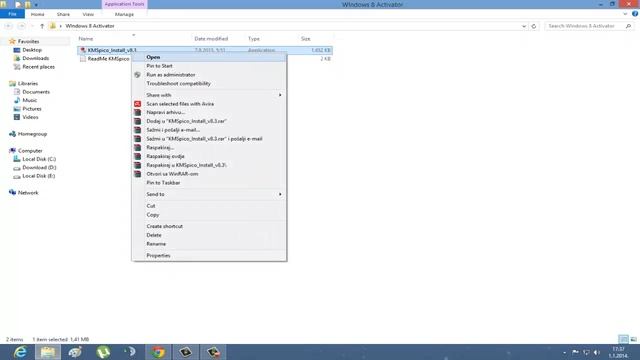Screen dimensions: 640x360
Task: Click the Homegroup icon in navigation pane
Action: (x=13, y=134)
